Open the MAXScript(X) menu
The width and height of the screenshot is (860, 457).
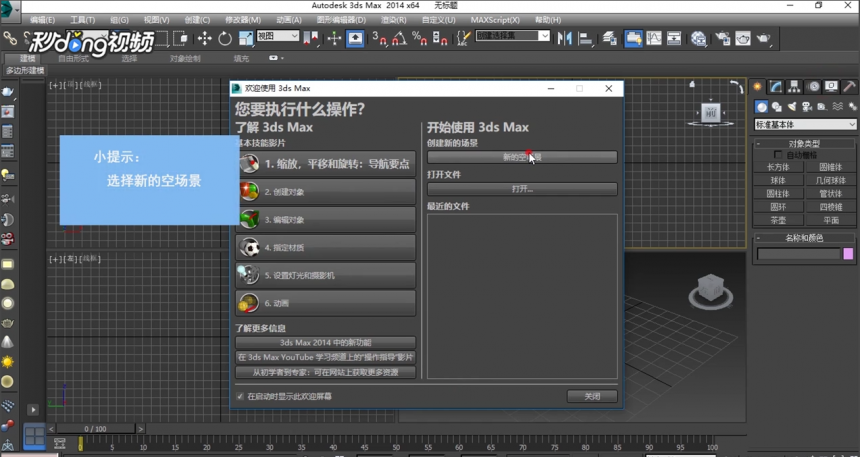click(x=495, y=20)
